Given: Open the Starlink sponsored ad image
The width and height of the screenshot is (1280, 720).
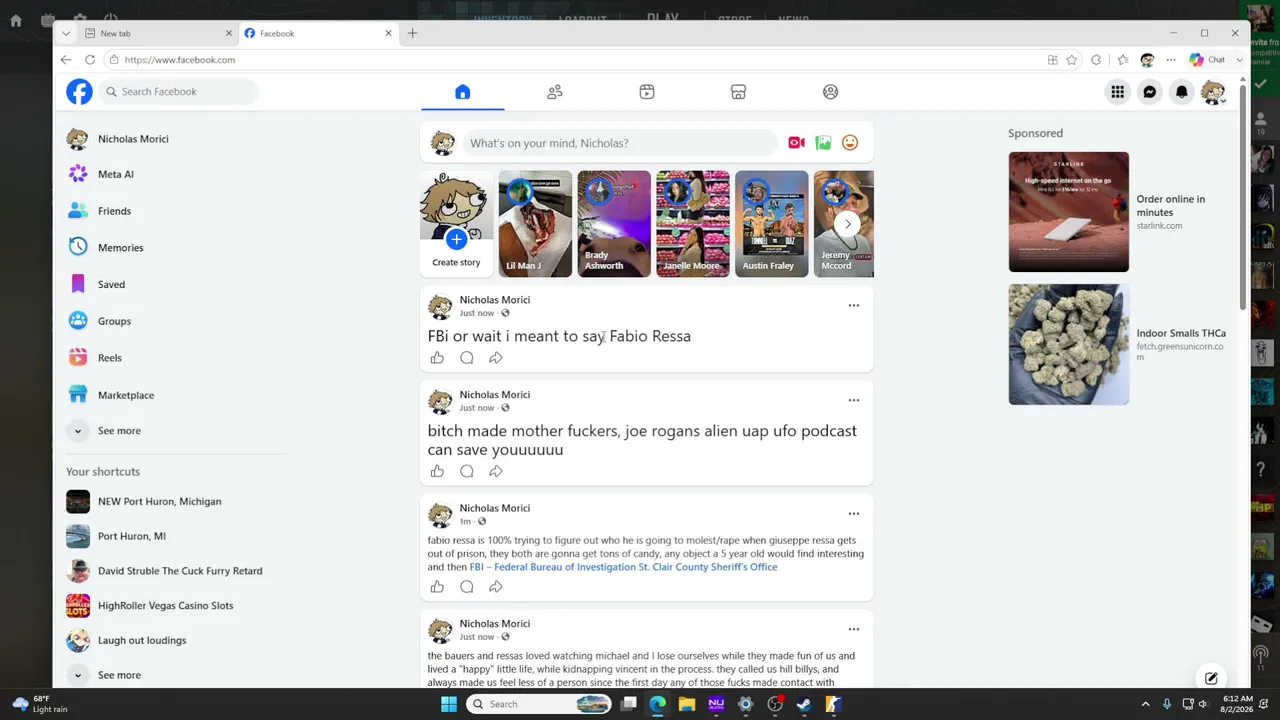Looking at the screenshot, I should 1068,212.
